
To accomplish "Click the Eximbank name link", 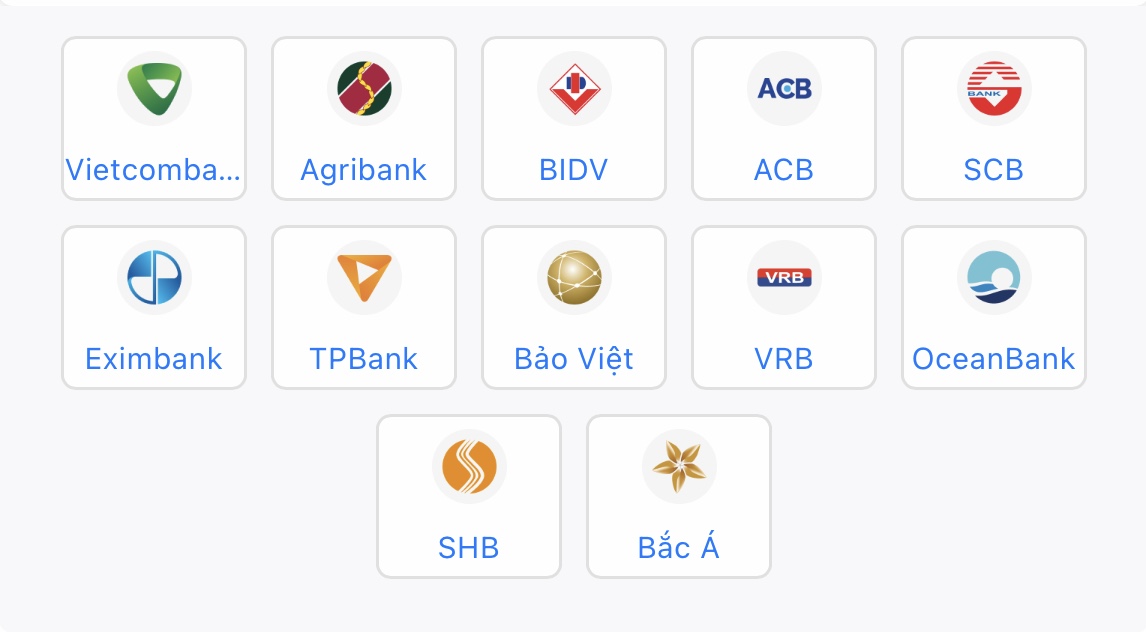I will tap(154, 359).
